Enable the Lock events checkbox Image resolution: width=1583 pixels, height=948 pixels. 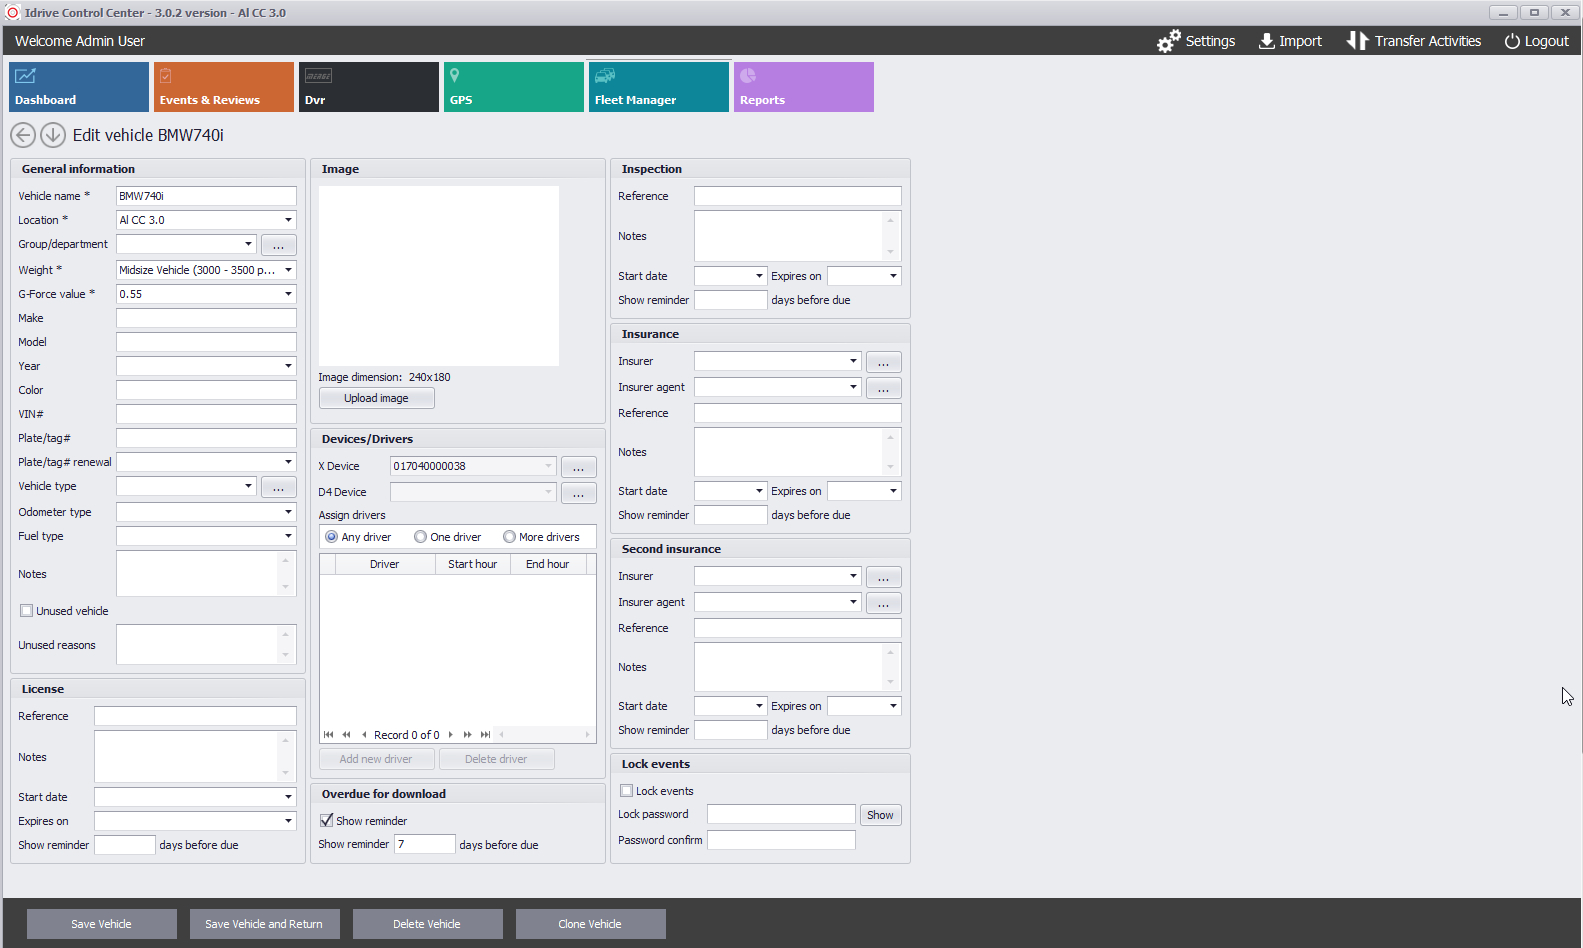click(x=627, y=791)
